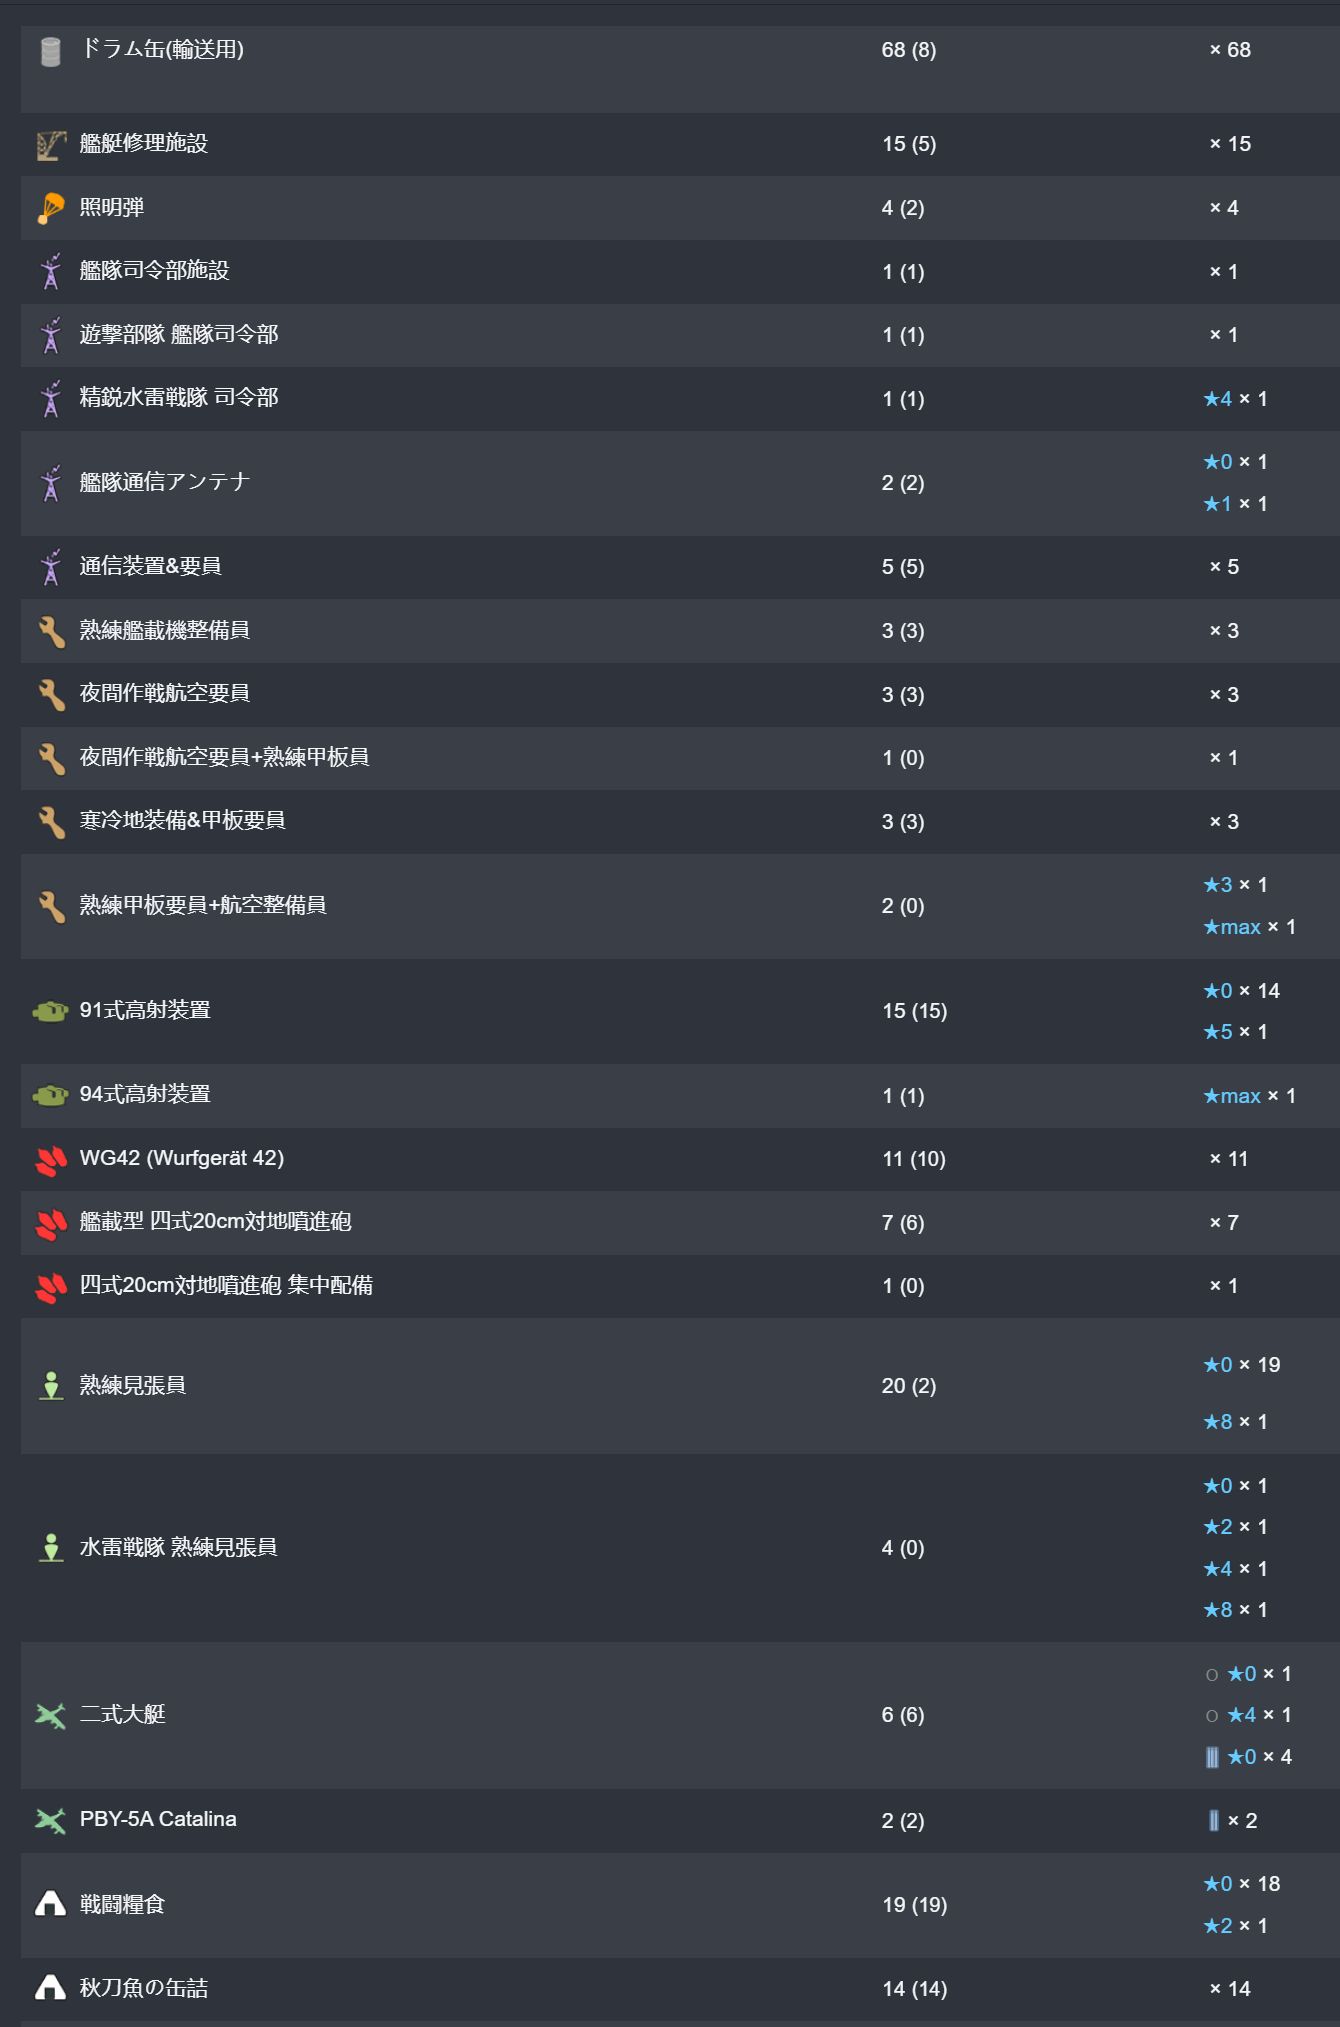Click the green plane icon for 二式大艇
This screenshot has height=2027, width=1340.
click(x=50, y=1716)
